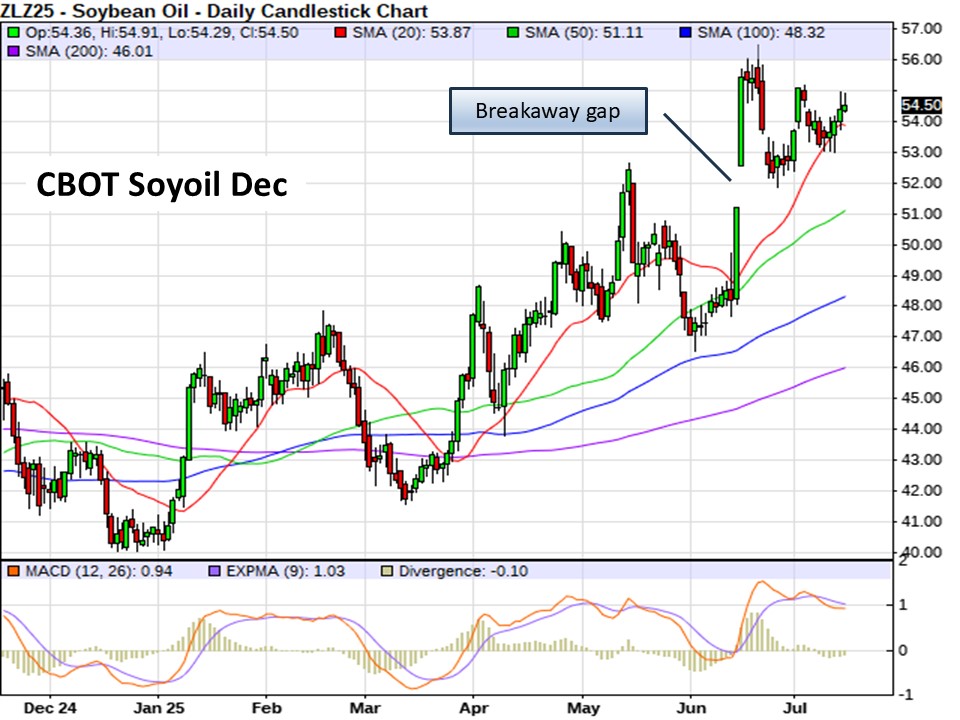
Task: Click the tan Divergence legend swatch
Action: (x=388, y=572)
